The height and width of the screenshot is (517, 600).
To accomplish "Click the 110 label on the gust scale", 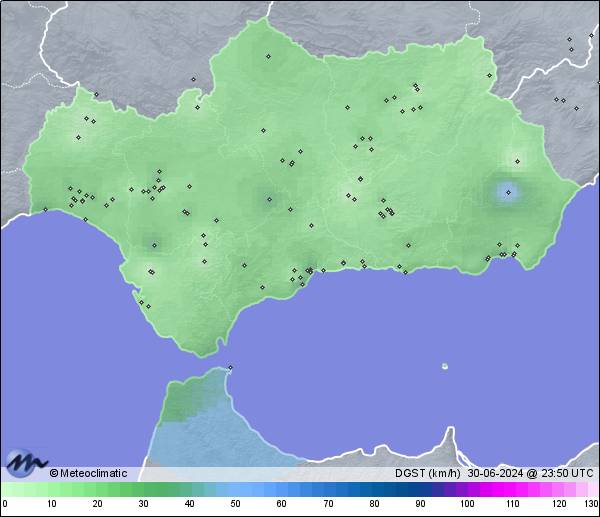I will 513,504.
